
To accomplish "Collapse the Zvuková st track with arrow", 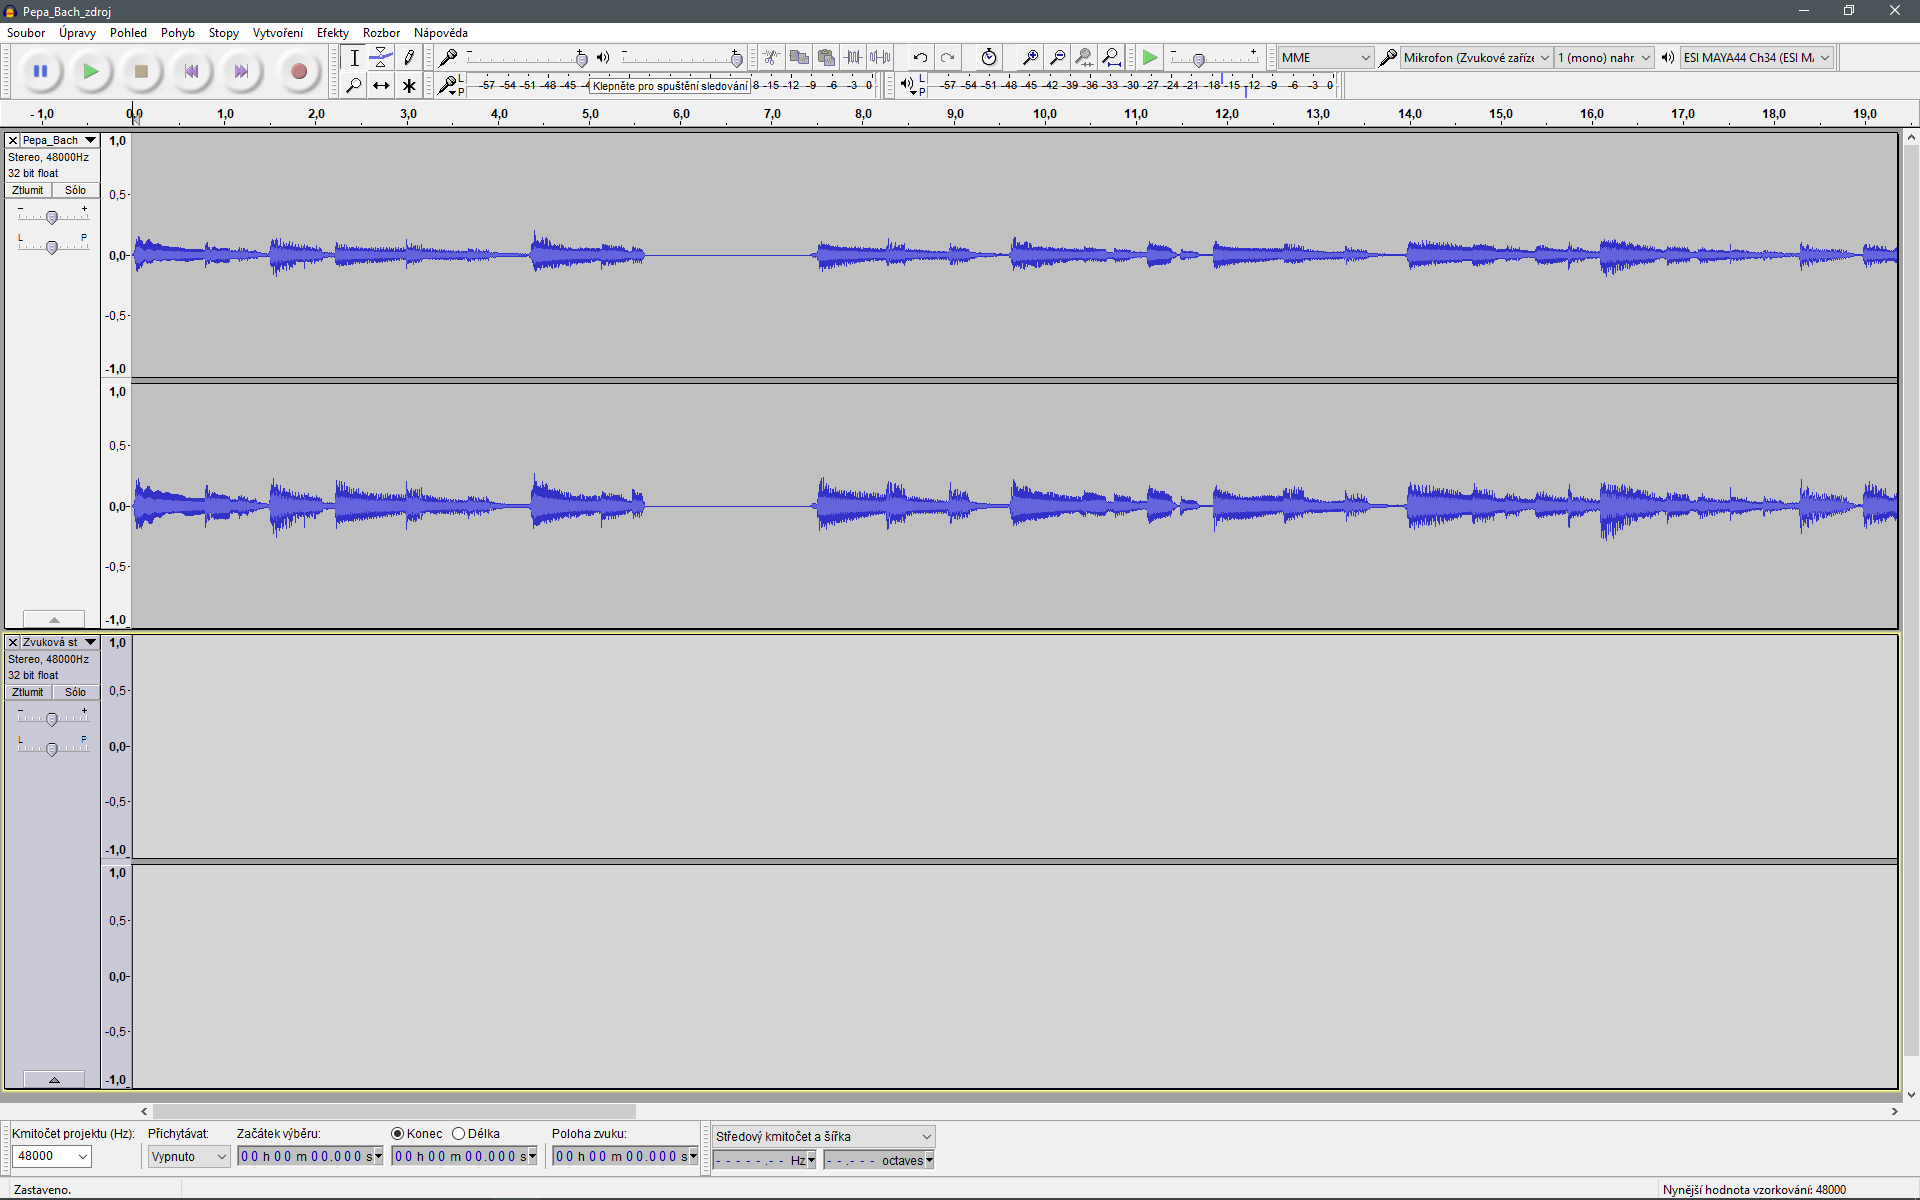I will click(x=54, y=1080).
